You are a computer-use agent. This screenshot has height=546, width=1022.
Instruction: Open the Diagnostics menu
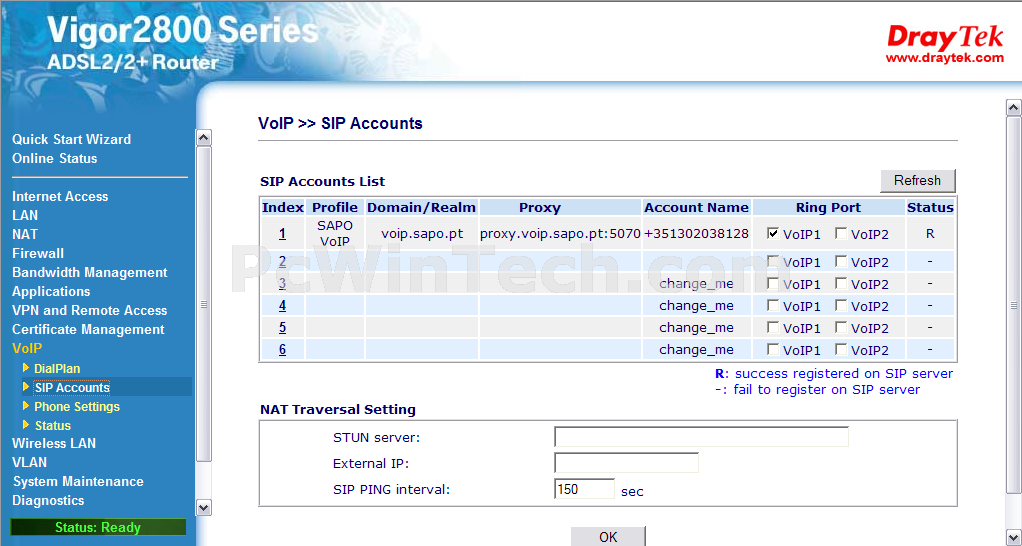point(48,500)
